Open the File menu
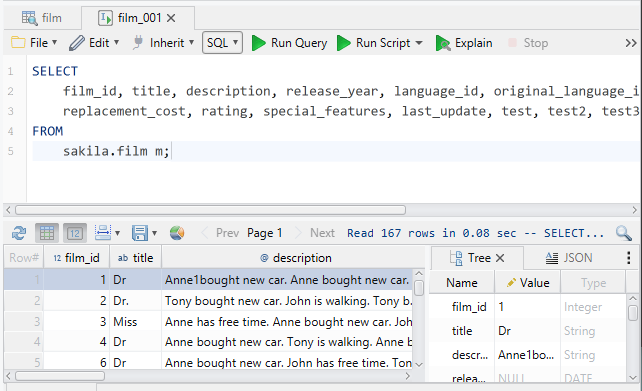 pyautogui.click(x=34, y=43)
